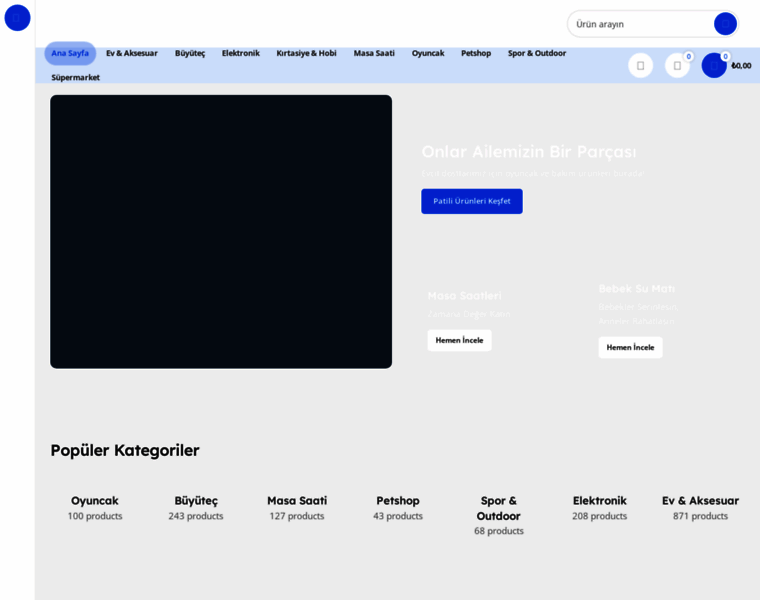Go to Elektronik in the navigation bar
The width and height of the screenshot is (760, 600).
[x=240, y=53]
